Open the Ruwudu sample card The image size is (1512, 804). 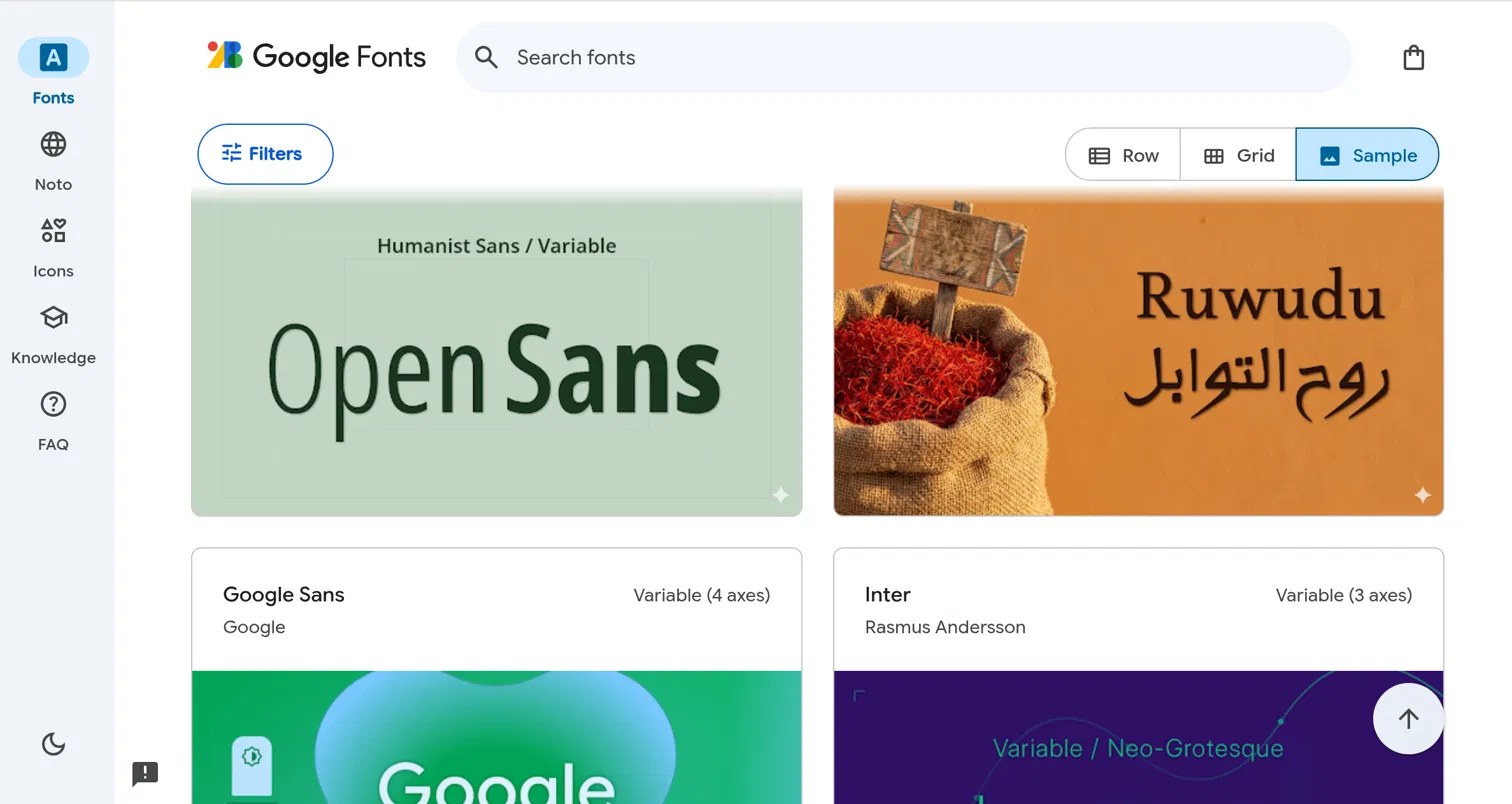(1138, 352)
